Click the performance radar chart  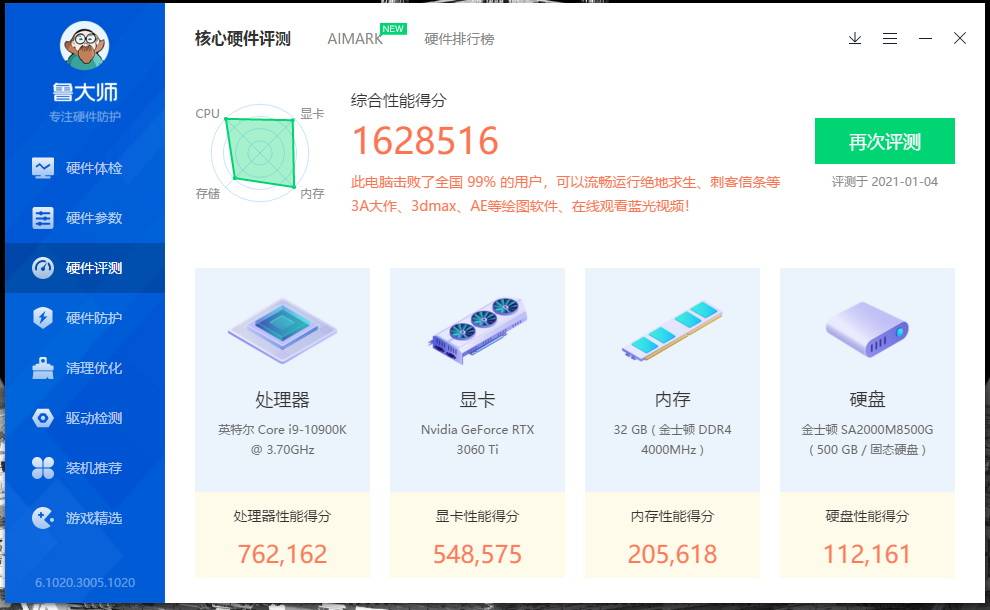[x=260, y=153]
